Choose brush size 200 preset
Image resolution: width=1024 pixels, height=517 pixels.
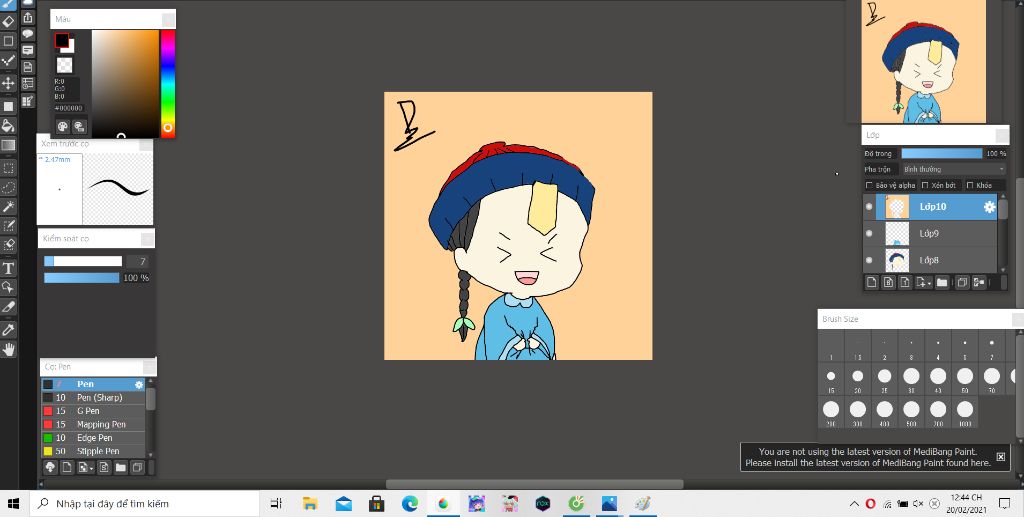[831, 413]
